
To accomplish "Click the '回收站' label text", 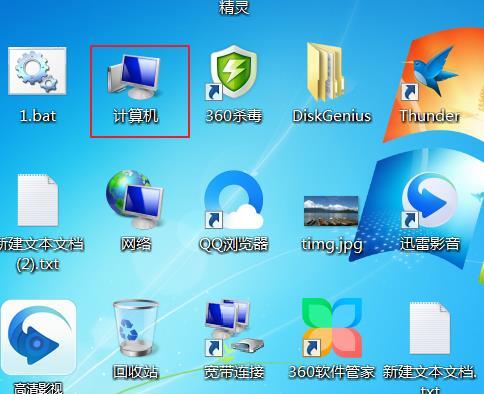I will click(136, 372).
